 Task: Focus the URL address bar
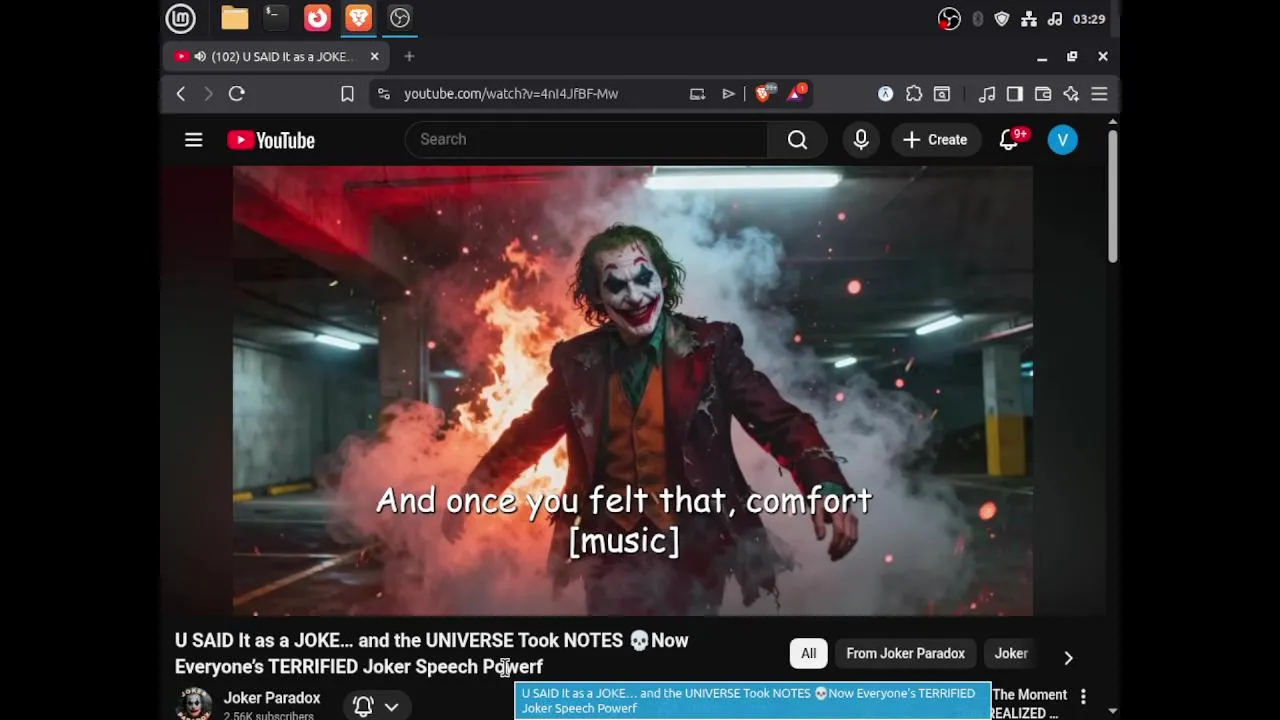tap(511, 94)
